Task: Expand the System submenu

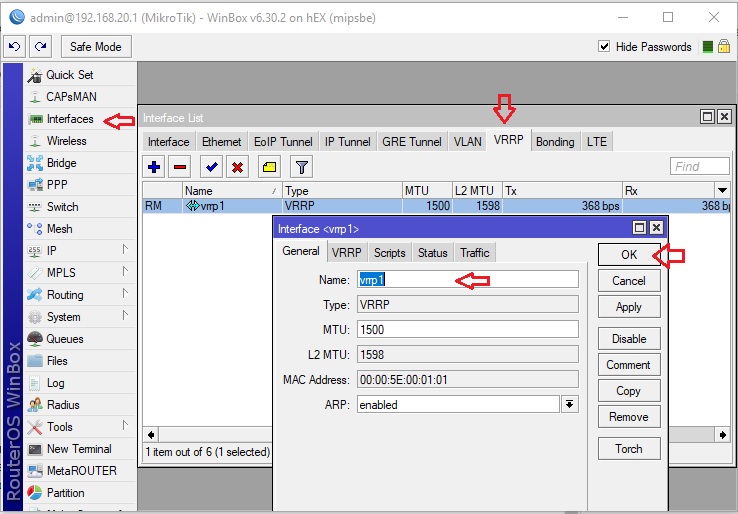Action: coord(125,315)
